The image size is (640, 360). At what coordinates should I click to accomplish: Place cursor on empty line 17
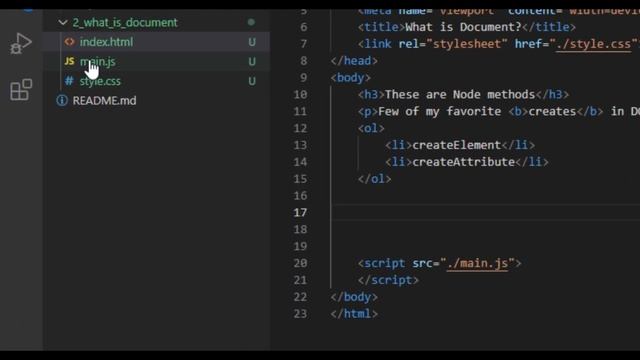(486, 213)
